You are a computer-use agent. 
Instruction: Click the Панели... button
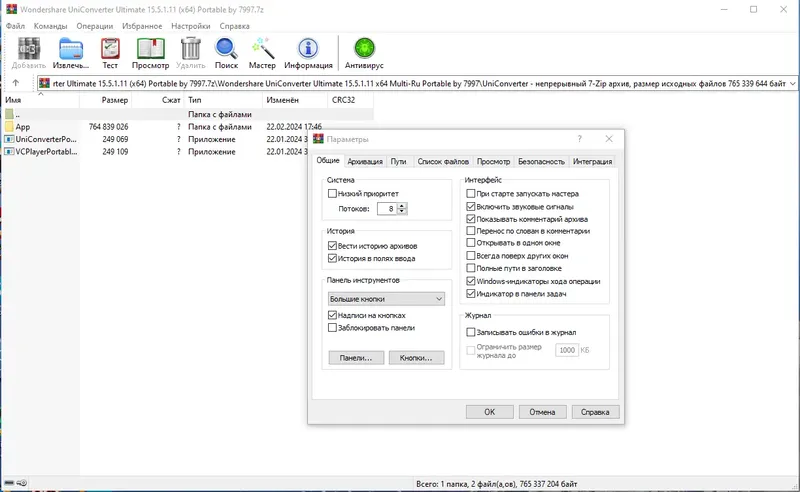[x=356, y=358]
